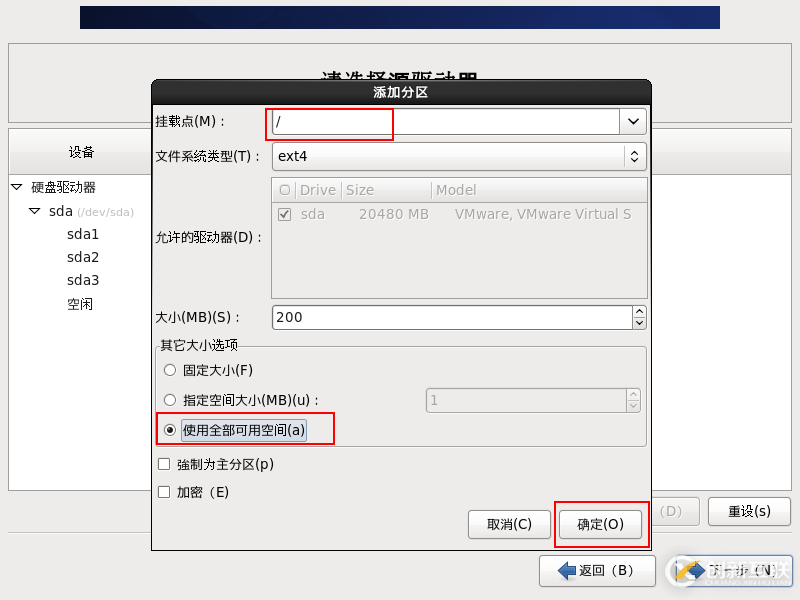Select the 空闲 free space entry
Screen dimensions: 800x600
[80, 303]
